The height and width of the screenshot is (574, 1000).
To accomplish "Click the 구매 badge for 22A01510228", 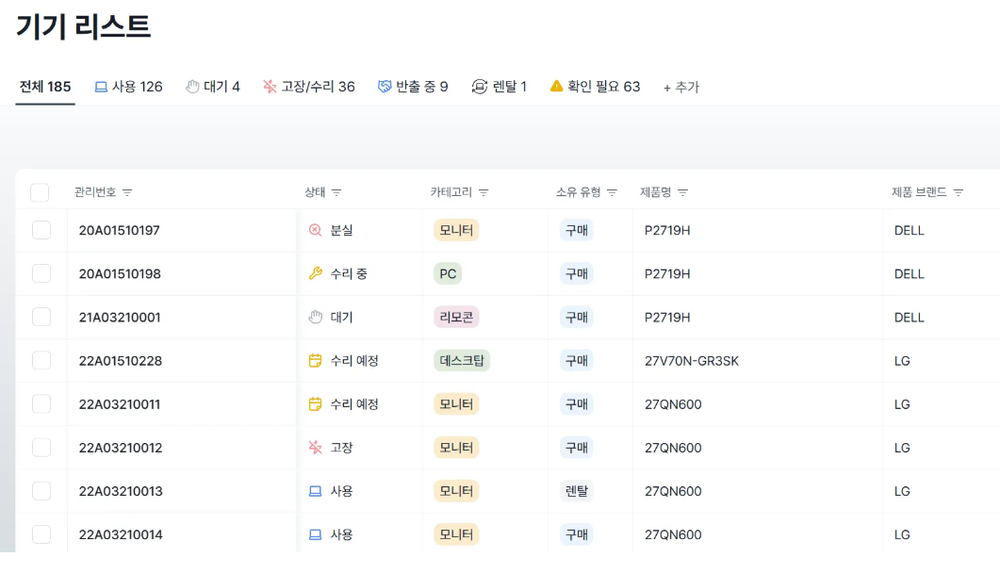I will coord(577,360).
